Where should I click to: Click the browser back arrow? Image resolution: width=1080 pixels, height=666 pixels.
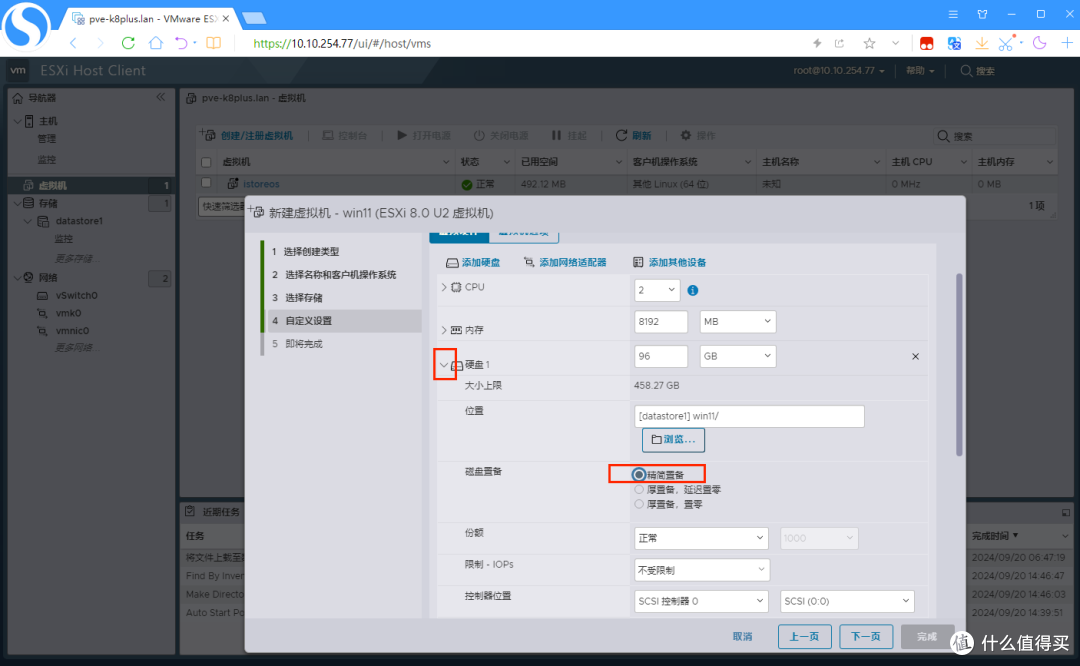coord(73,43)
